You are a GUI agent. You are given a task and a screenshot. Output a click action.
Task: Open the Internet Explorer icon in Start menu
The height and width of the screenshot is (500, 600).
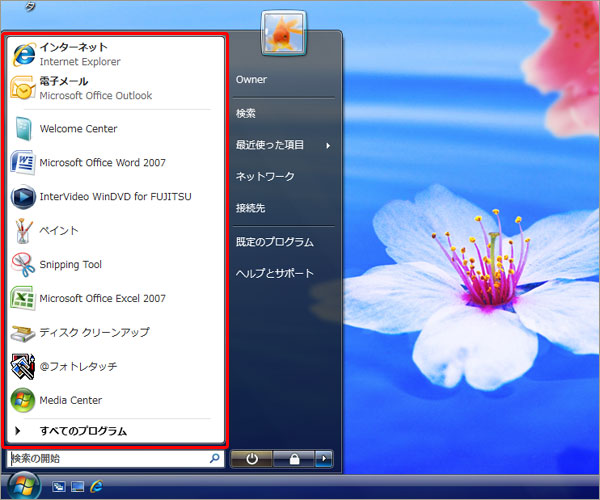coord(24,54)
